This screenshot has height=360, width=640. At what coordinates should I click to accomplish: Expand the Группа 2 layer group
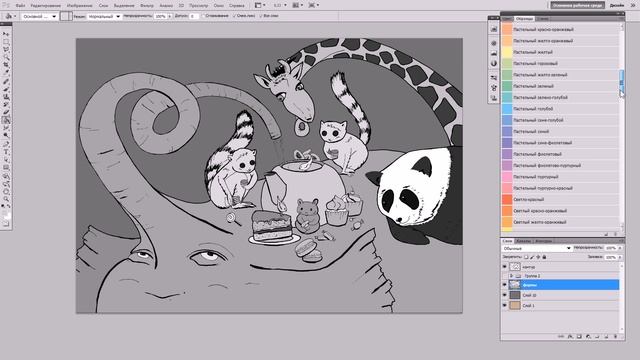(x=511, y=276)
